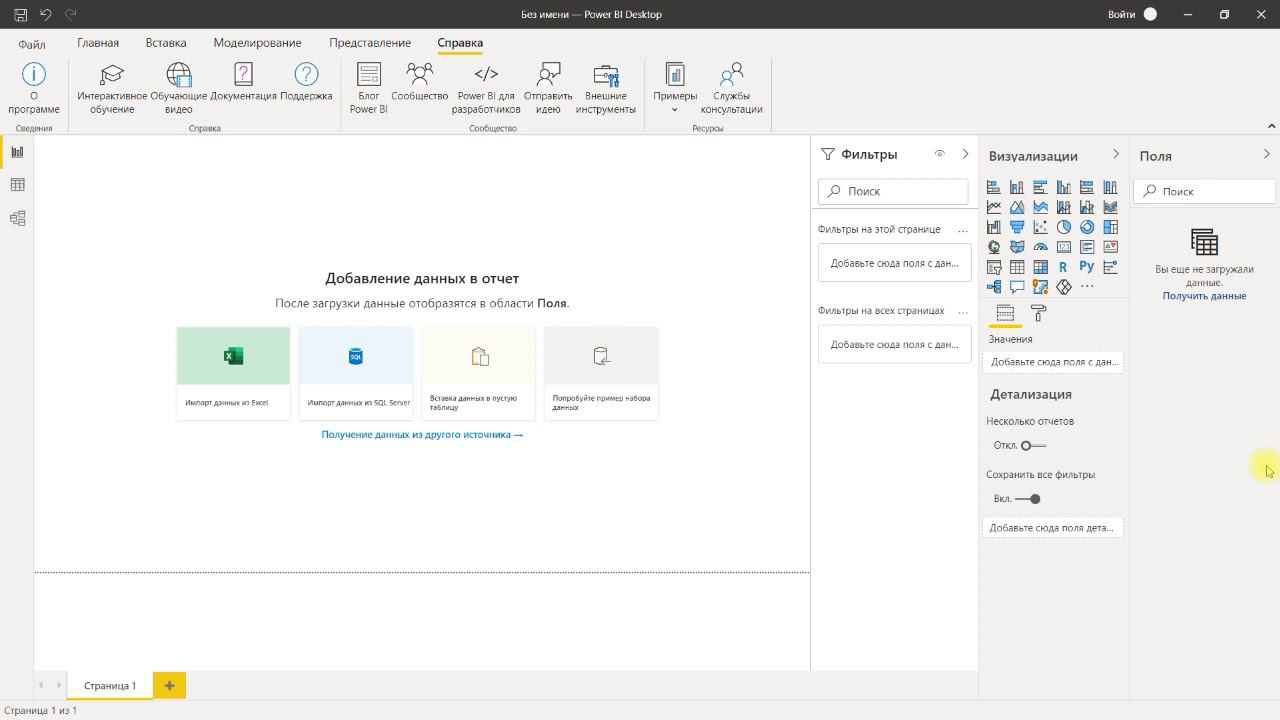Click the Undo arrow in title bar
This screenshot has height=720, width=1280.
click(x=46, y=15)
